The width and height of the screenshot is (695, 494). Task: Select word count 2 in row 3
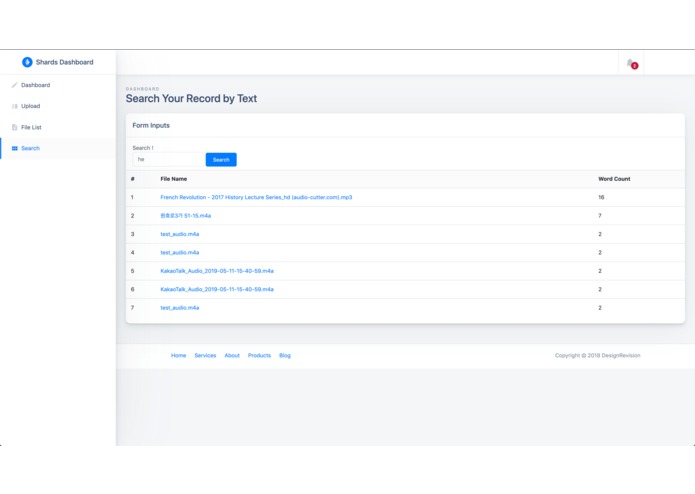pos(600,234)
